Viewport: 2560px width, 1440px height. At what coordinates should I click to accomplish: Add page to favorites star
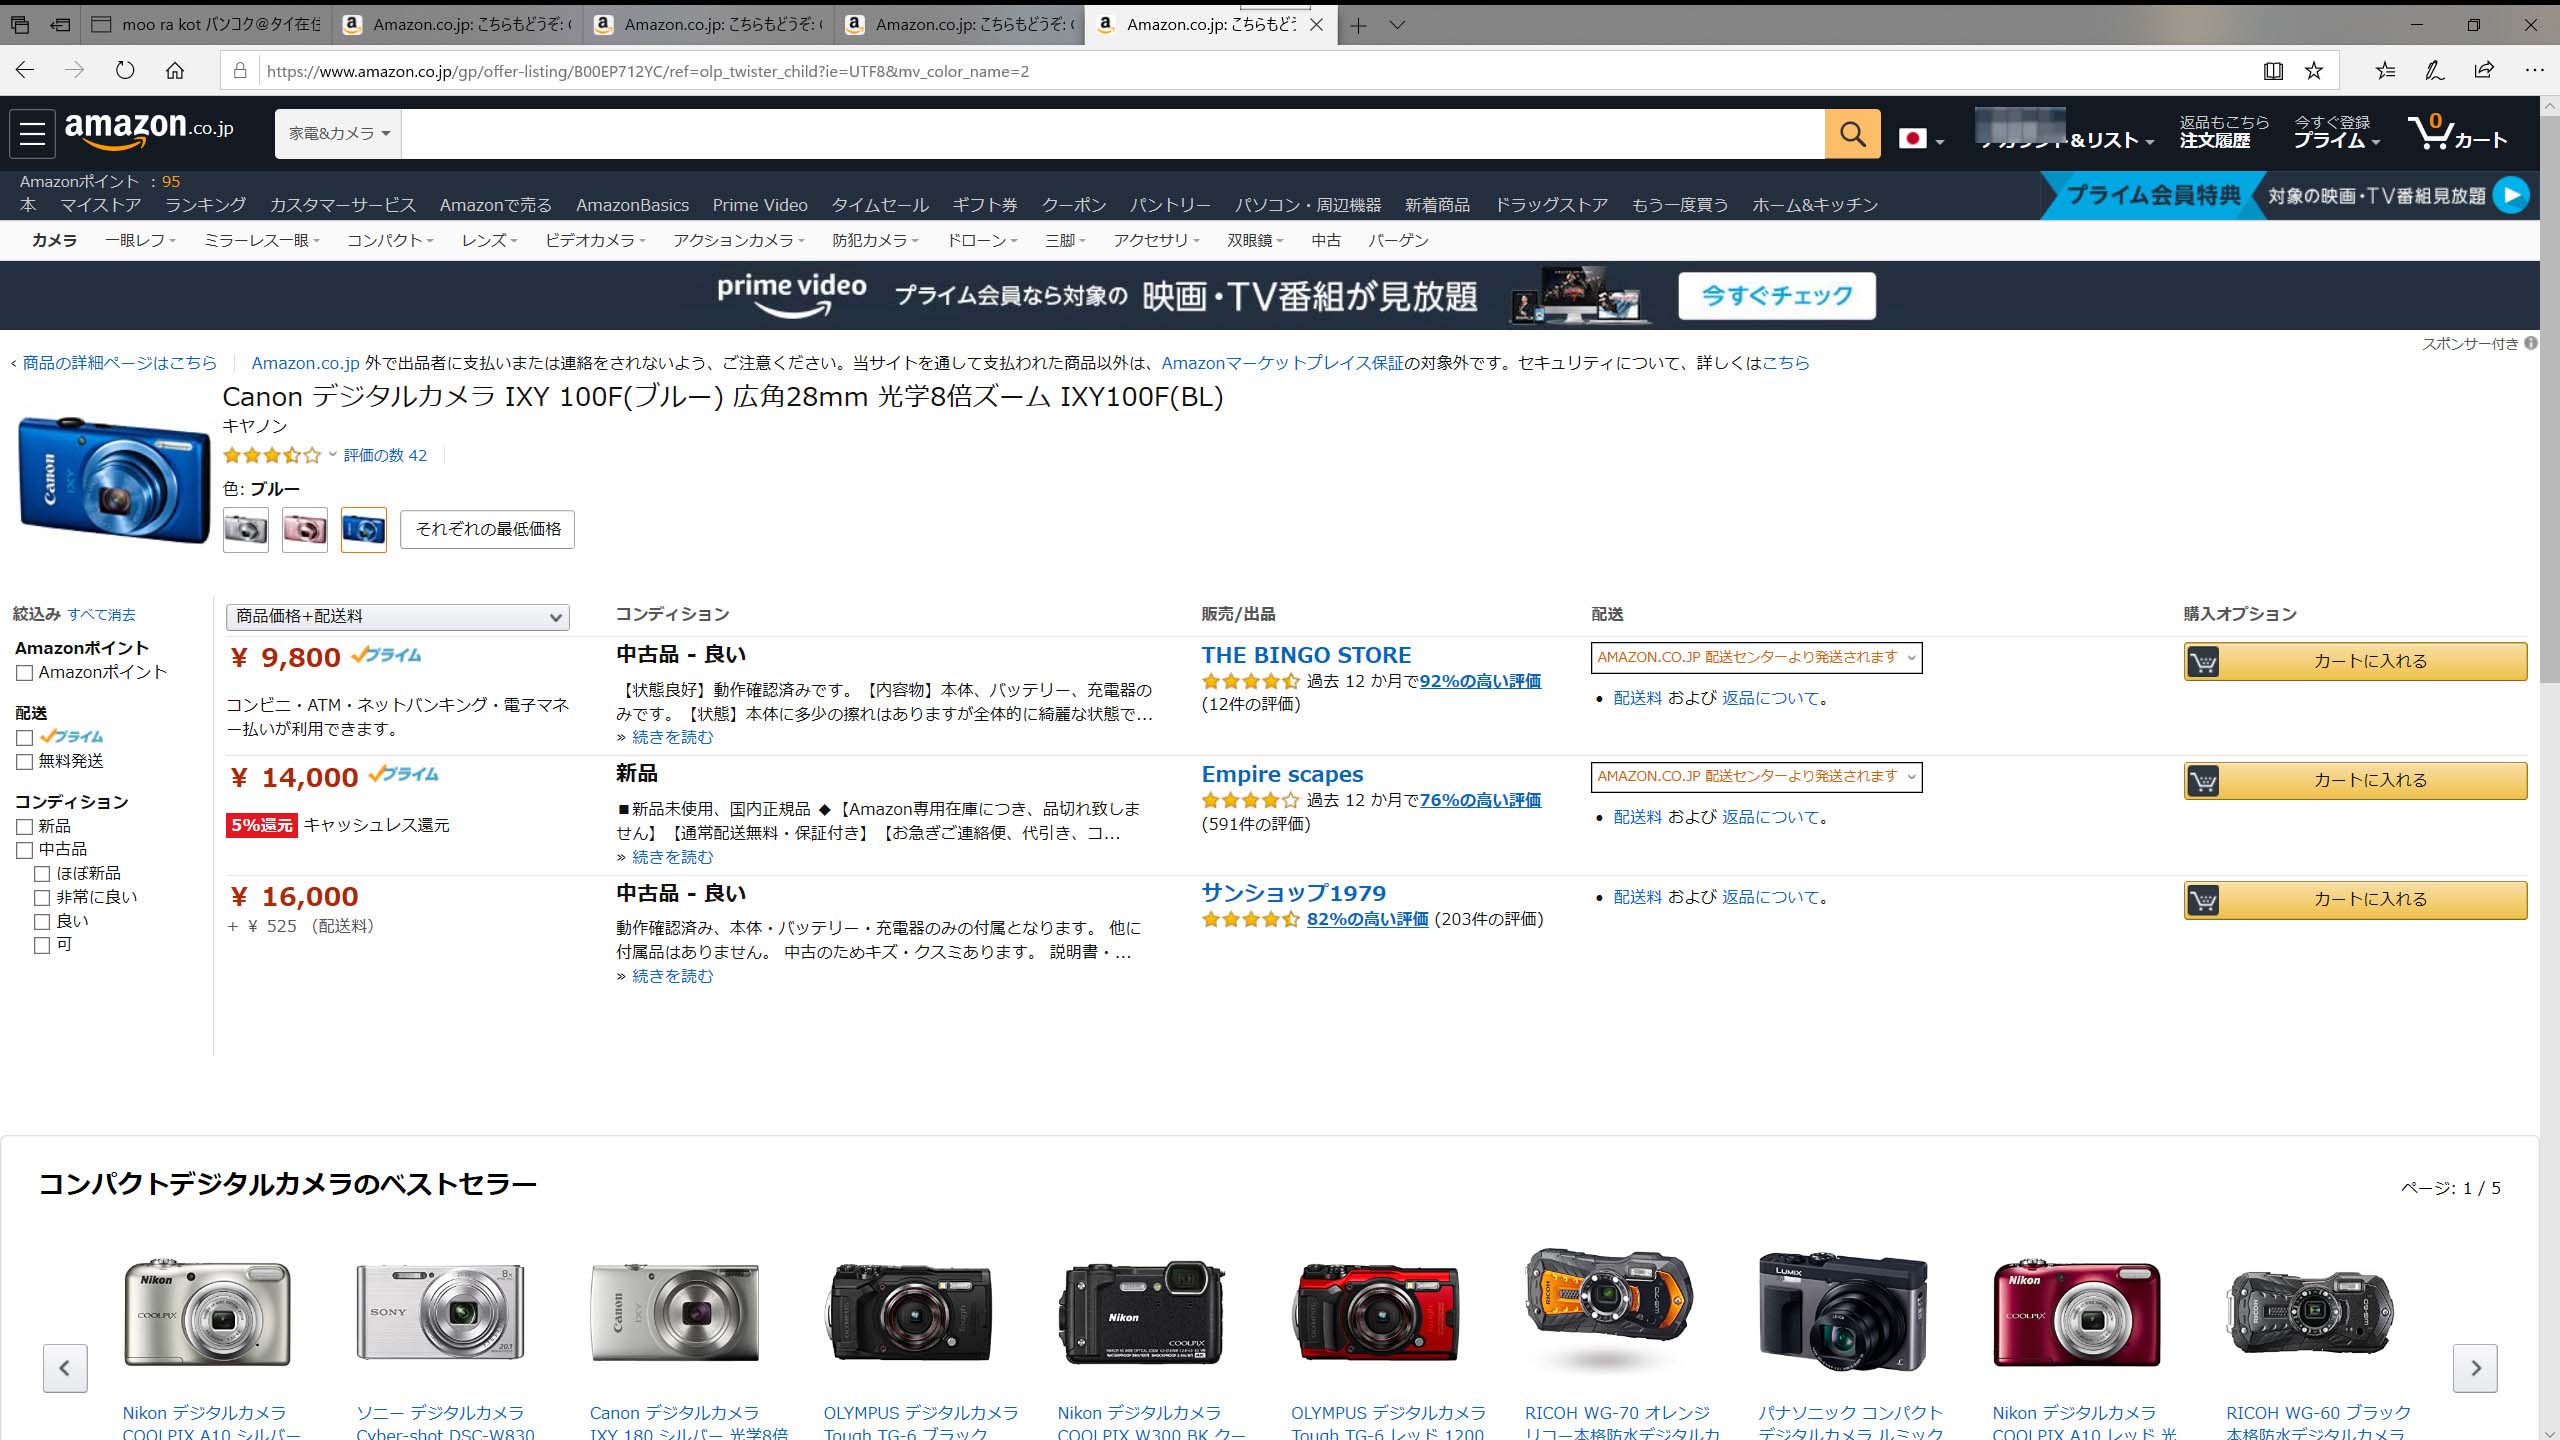[2314, 70]
